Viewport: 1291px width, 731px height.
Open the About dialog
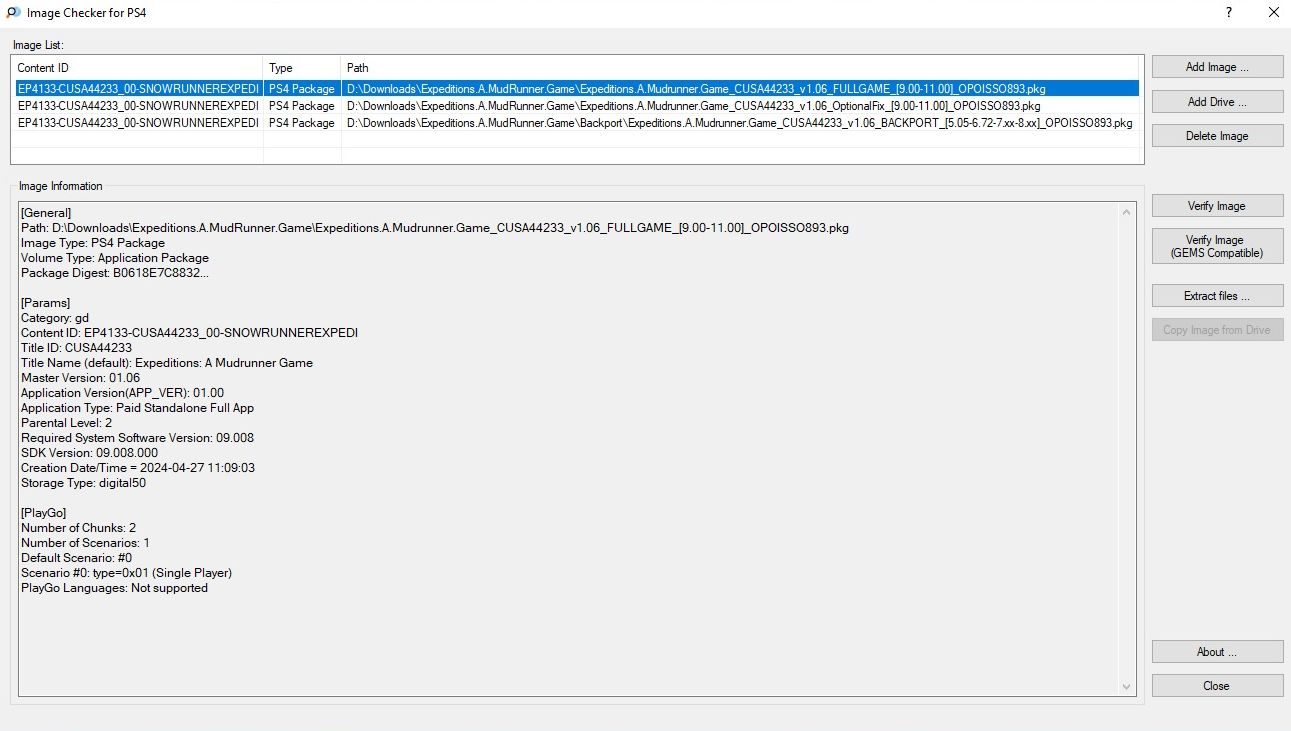pyautogui.click(x=1217, y=652)
